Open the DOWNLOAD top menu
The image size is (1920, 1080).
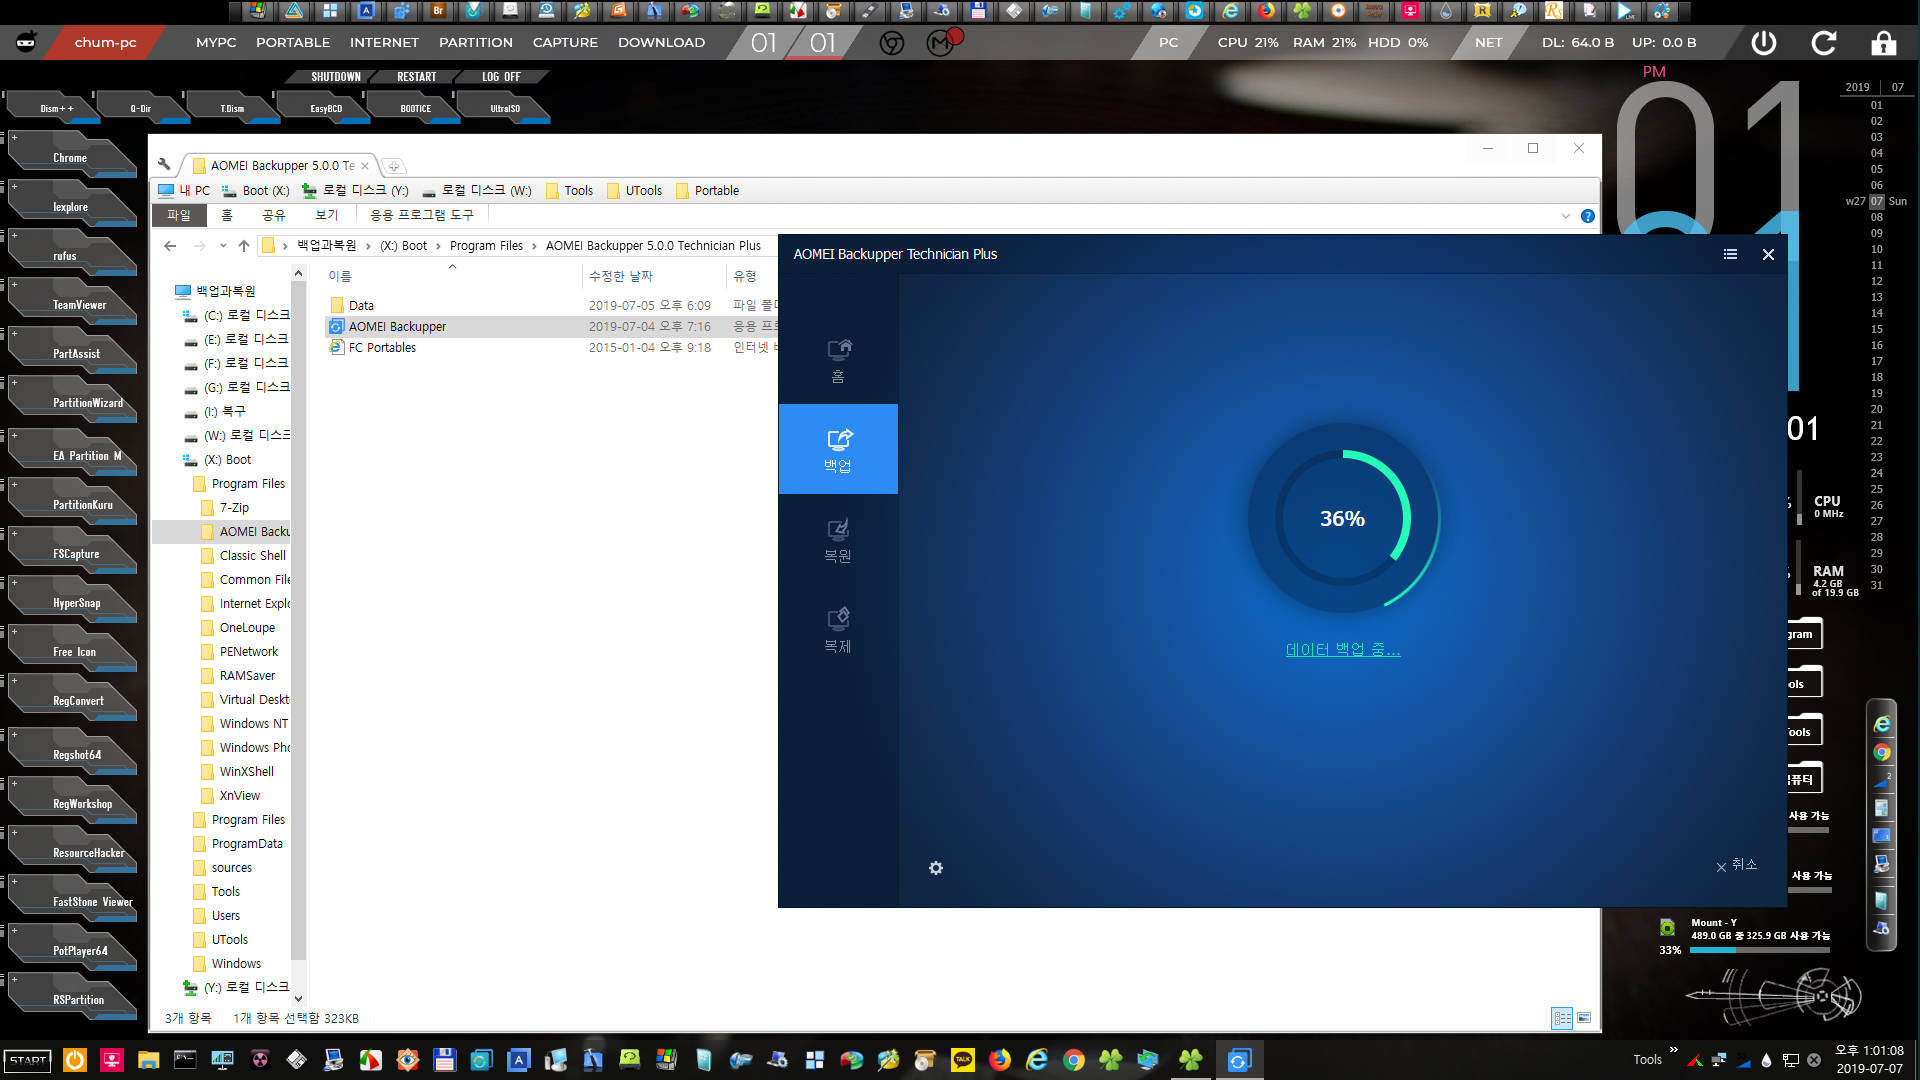pyautogui.click(x=661, y=43)
